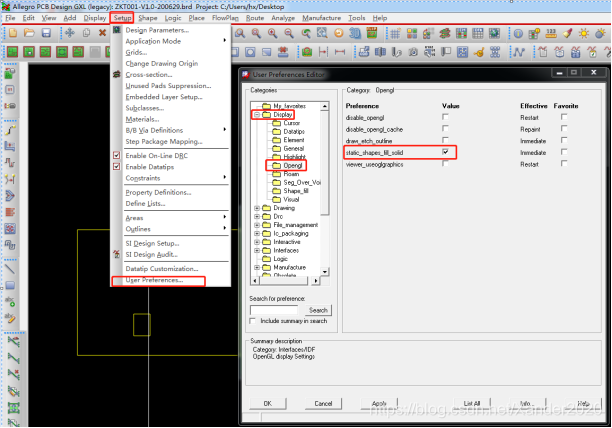The width and height of the screenshot is (612, 428).
Task: Click the Search button
Action: tap(318, 310)
